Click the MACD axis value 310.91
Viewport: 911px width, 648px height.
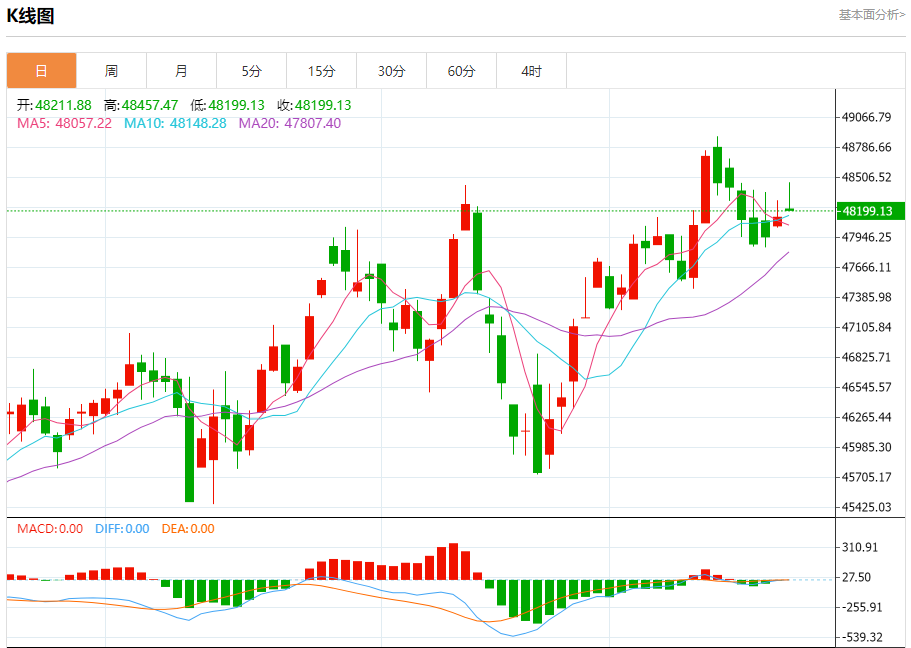tap(860, 547)
